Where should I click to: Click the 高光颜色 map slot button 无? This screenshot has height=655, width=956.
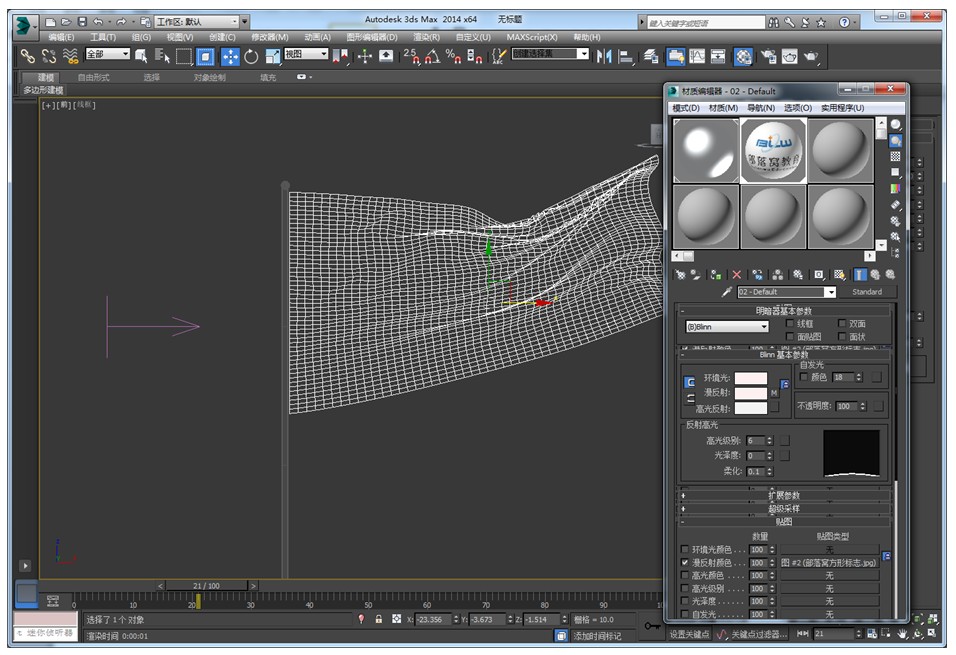click(829, 575)
